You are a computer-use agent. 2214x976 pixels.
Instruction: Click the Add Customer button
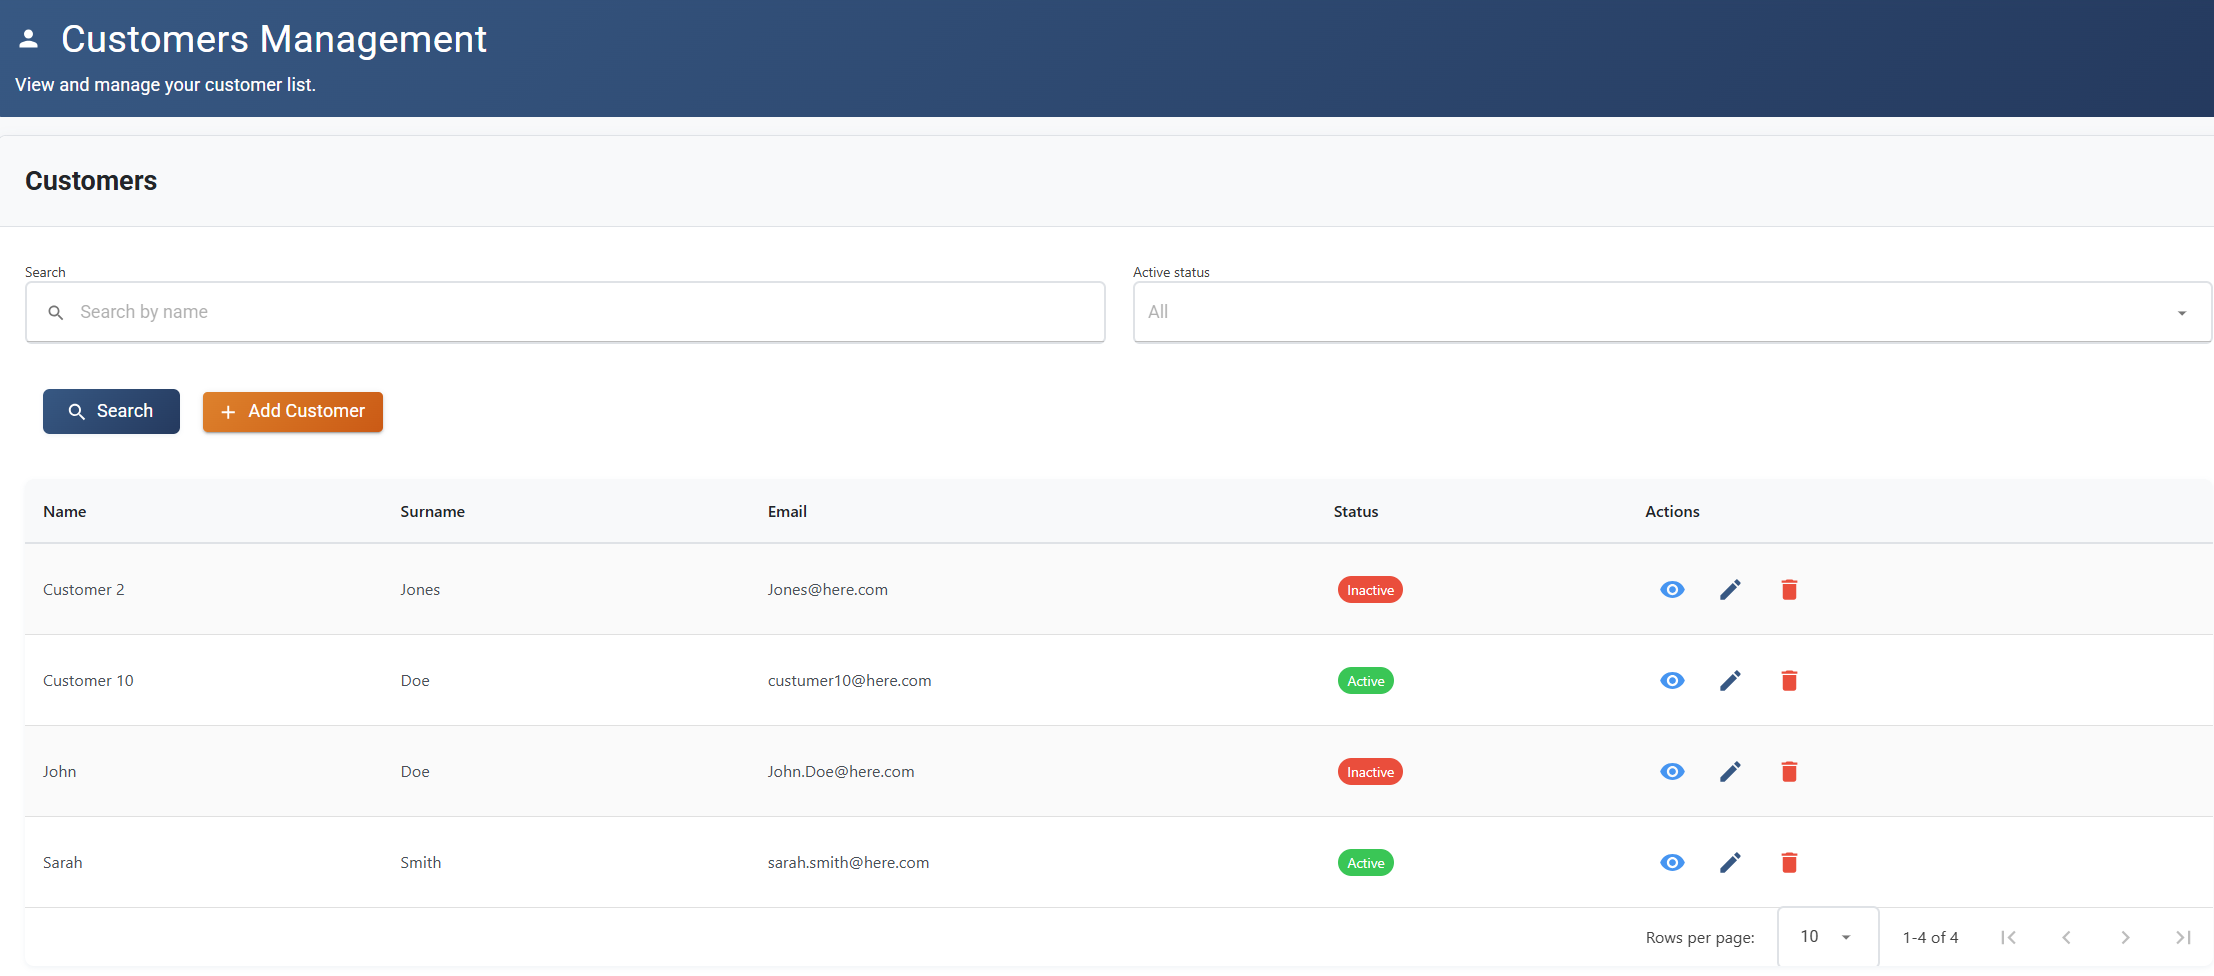(x=293, y=412)
